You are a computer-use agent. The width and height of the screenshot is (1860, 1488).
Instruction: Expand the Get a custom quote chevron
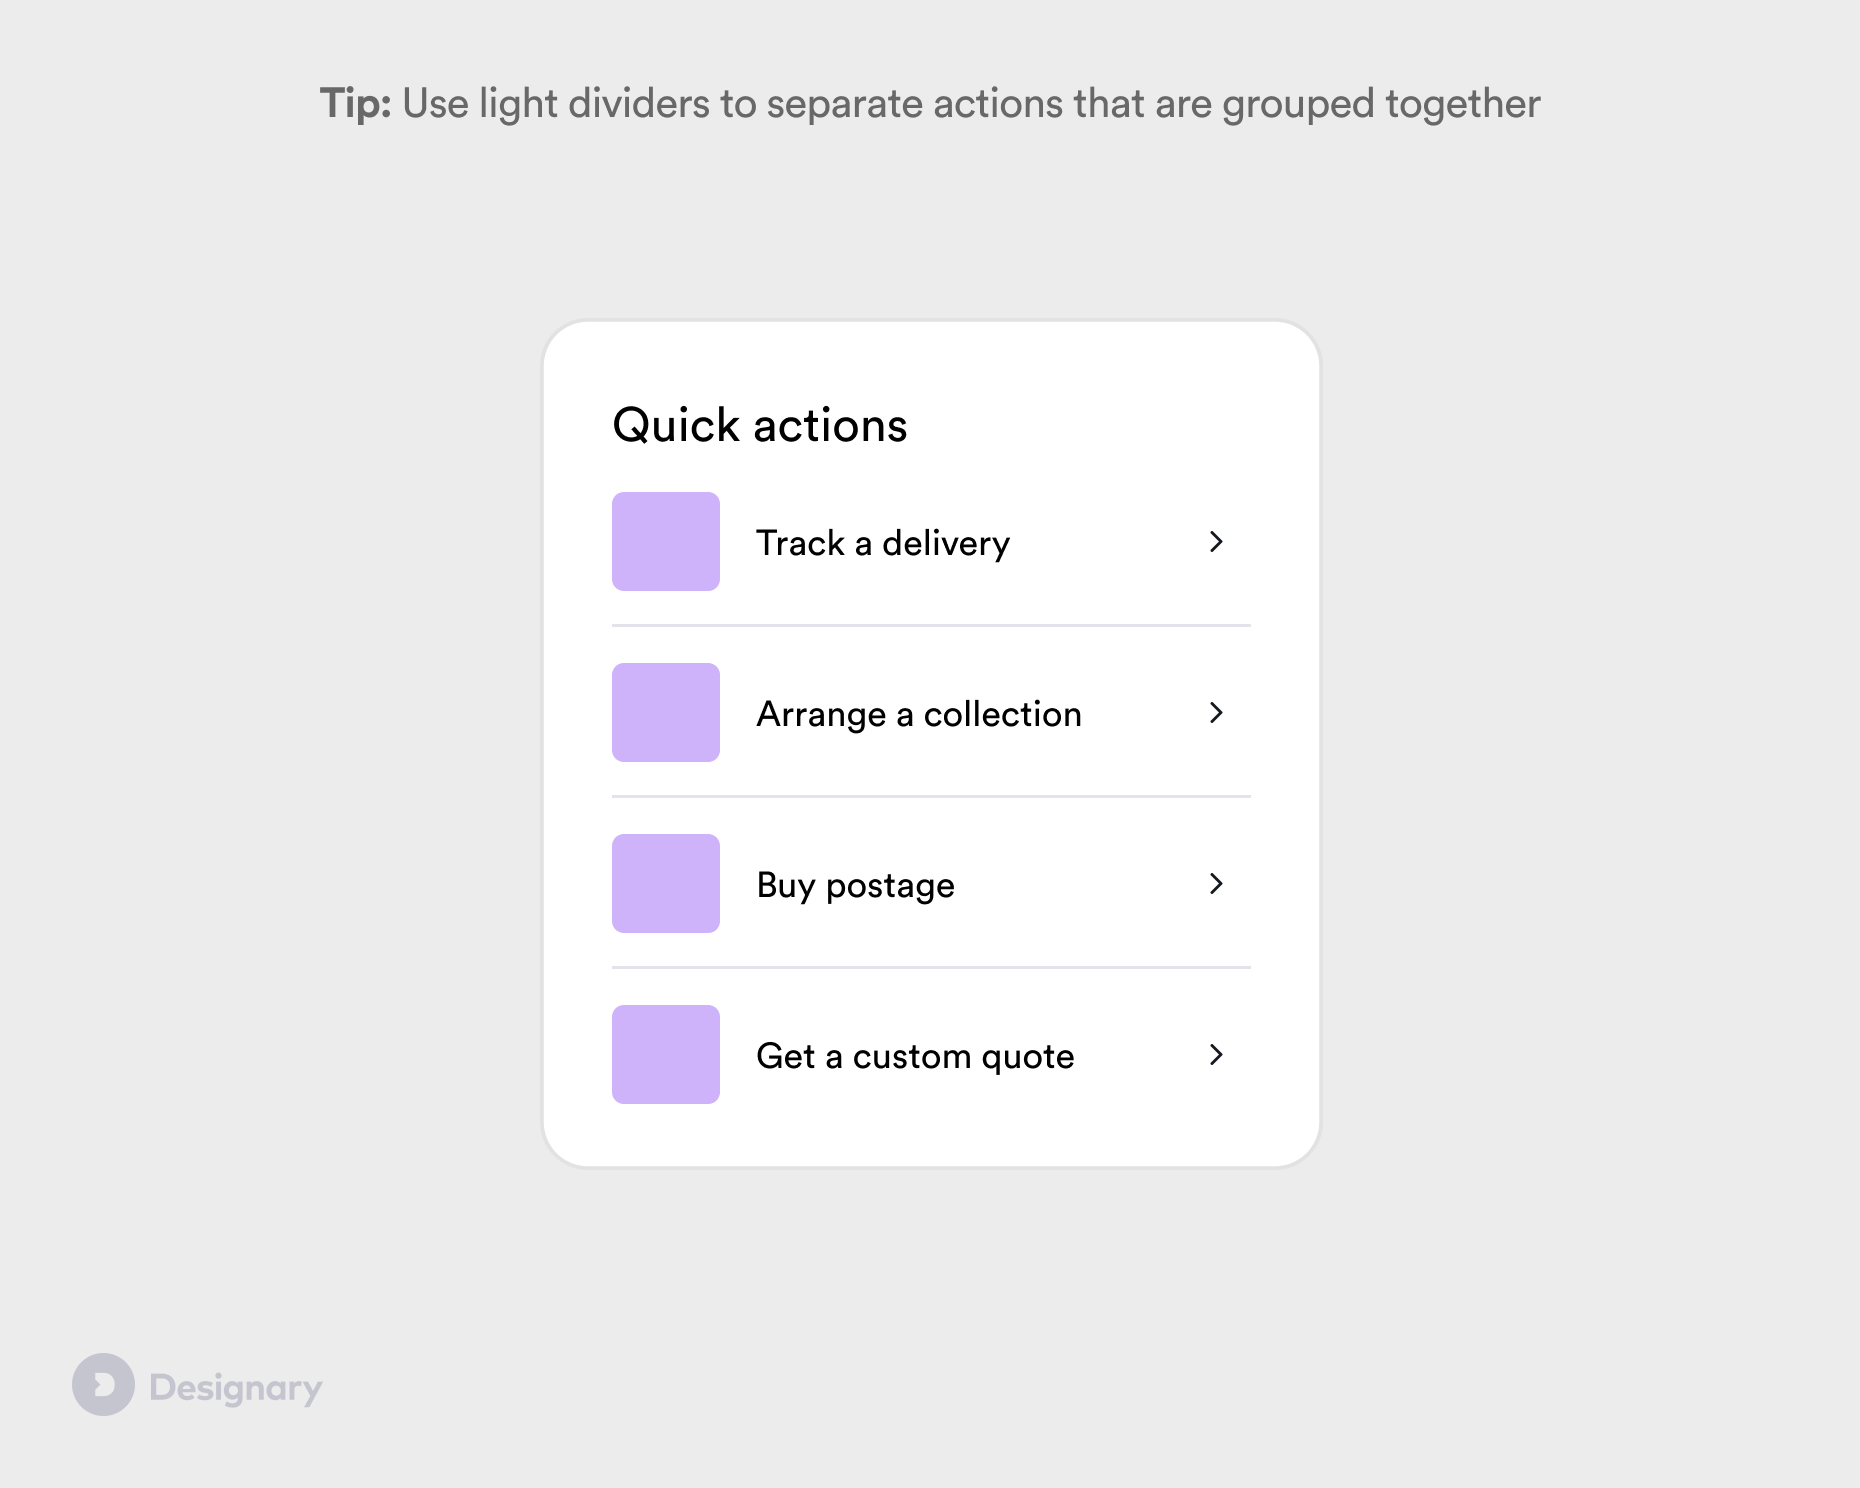coord(1216,1054)
